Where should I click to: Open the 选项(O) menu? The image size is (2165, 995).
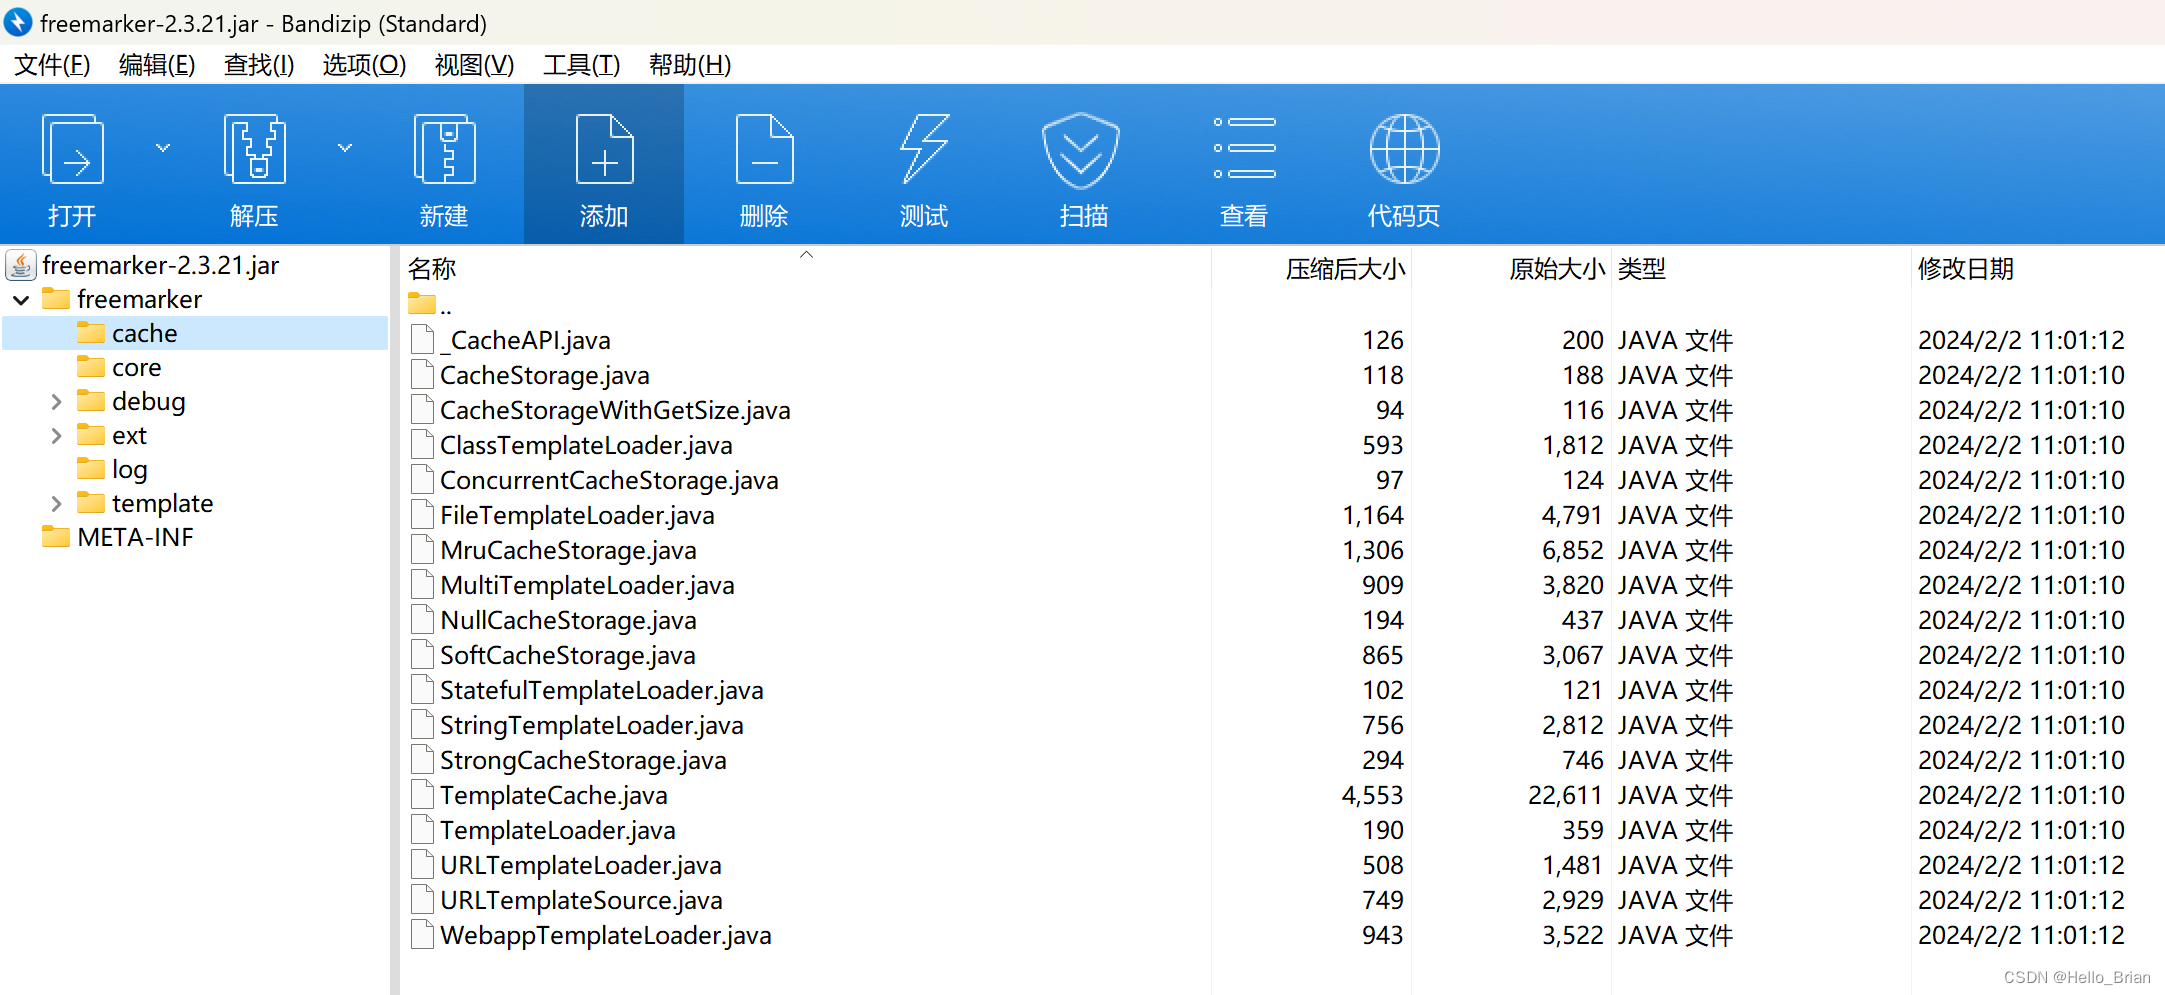pos(364,65)
